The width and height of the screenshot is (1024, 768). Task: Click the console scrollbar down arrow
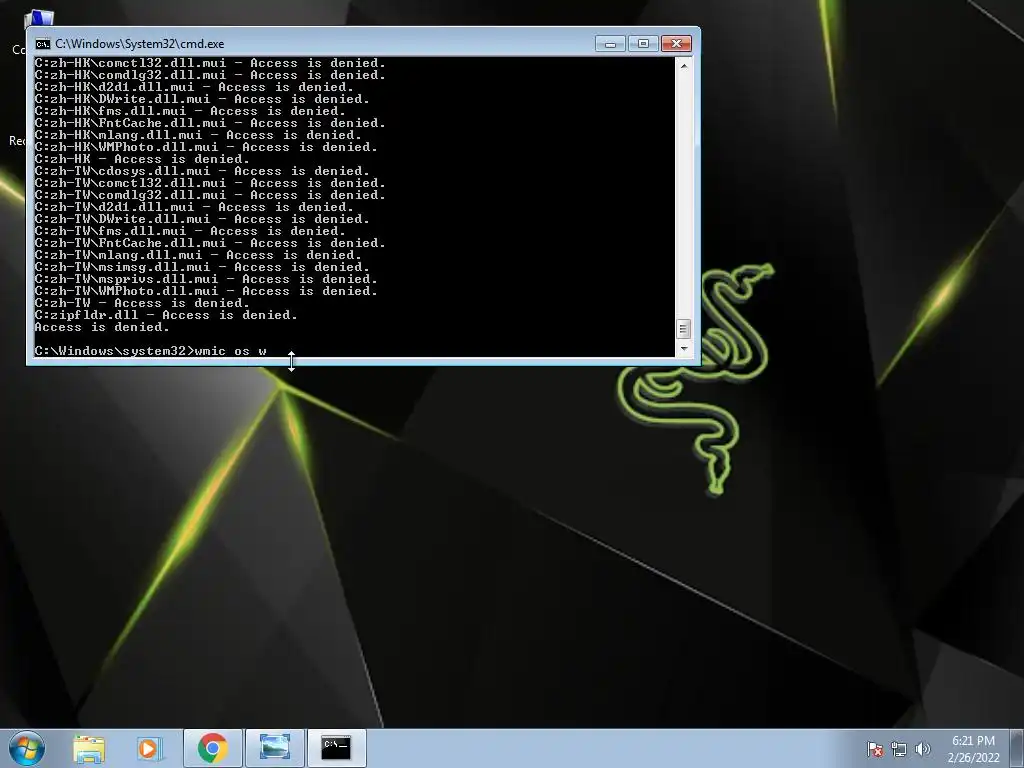pyautogui.click(x=683, y=349)
